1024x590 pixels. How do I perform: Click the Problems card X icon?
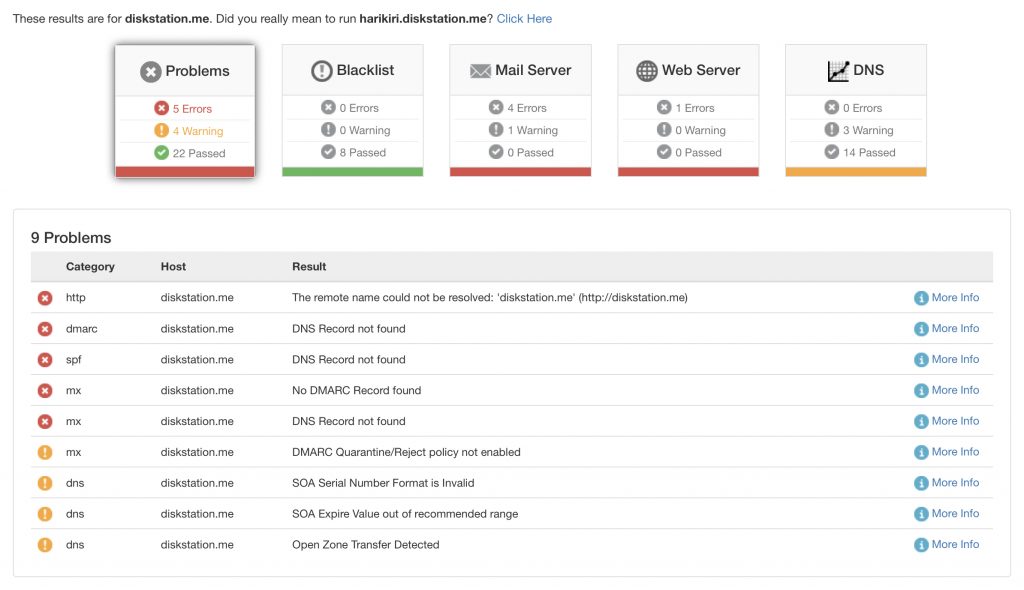pos(150,71)
